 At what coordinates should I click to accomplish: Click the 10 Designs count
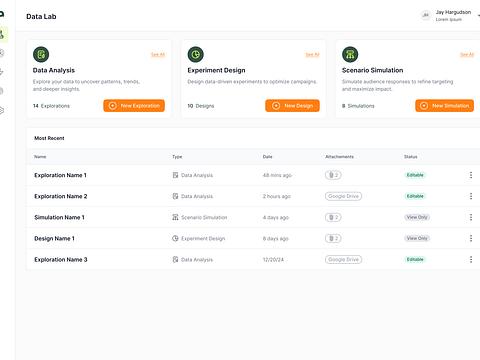201,106
